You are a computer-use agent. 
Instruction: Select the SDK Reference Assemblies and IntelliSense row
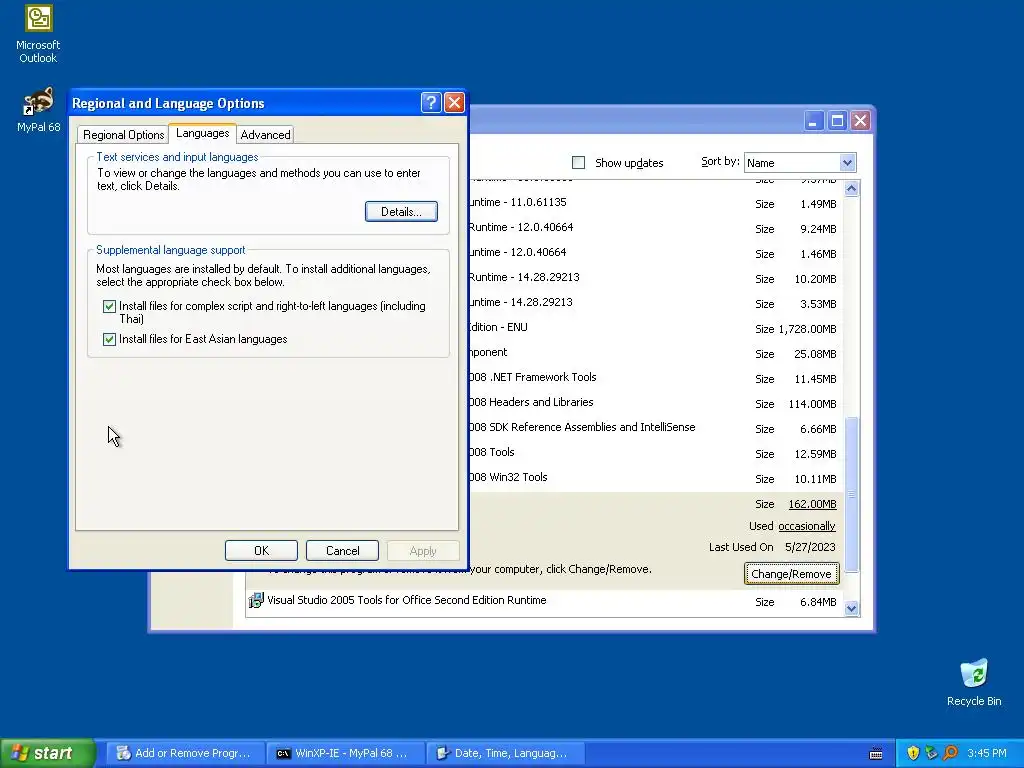(x=656, y=428)
